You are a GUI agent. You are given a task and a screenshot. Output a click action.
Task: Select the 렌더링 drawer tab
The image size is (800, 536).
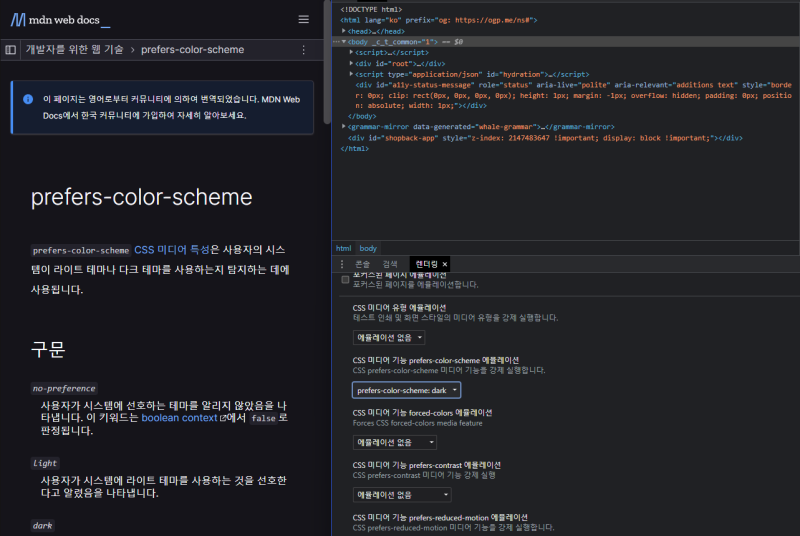(x=427, y=264)
